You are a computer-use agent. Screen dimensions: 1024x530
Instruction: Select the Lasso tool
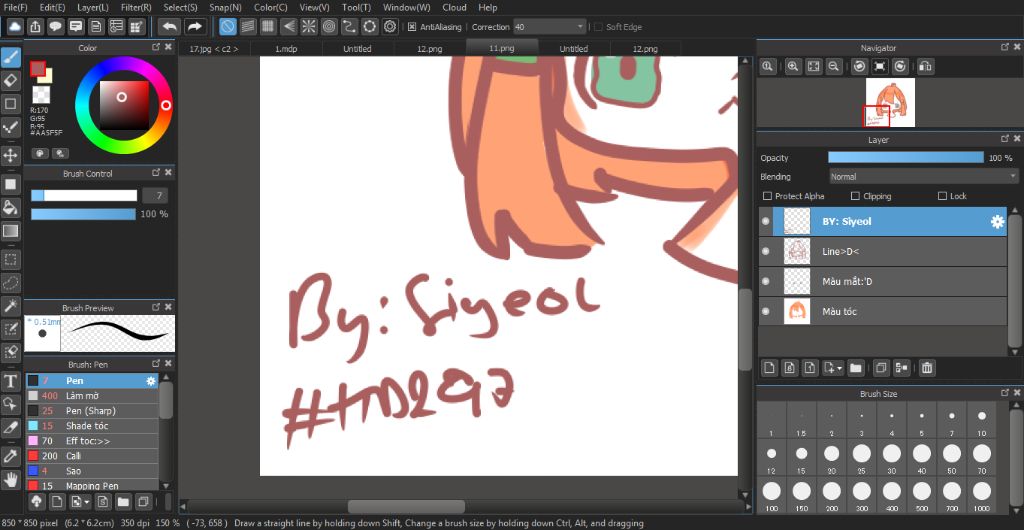coord(10,283)
